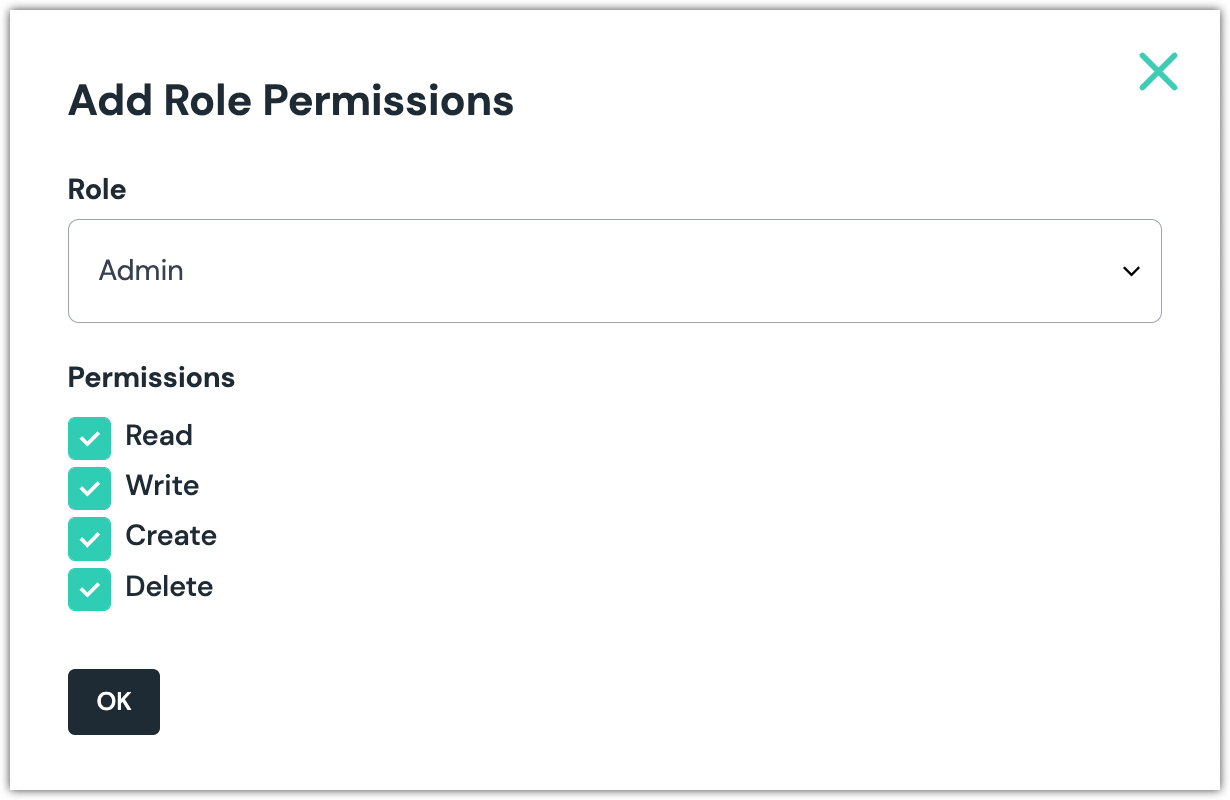1230x800 pixels.
Task: Uncheck the Read permission checkbox
Action: [x=89, y=438]
